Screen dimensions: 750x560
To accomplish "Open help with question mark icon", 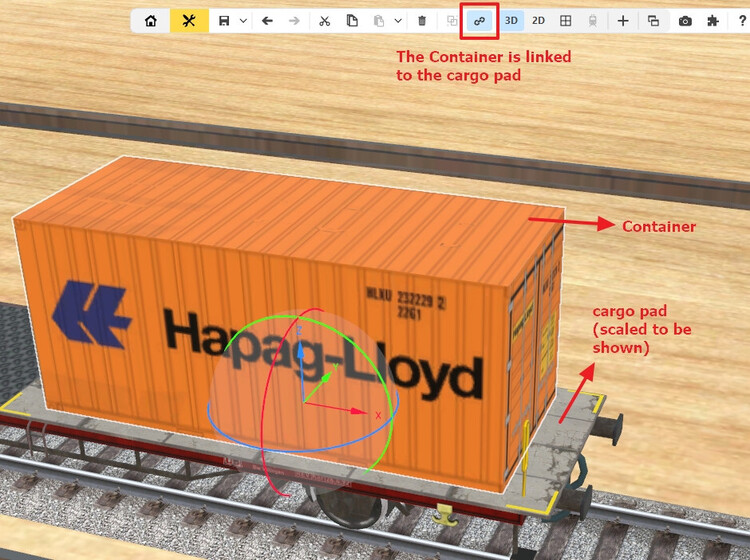I will pos(743,21).
